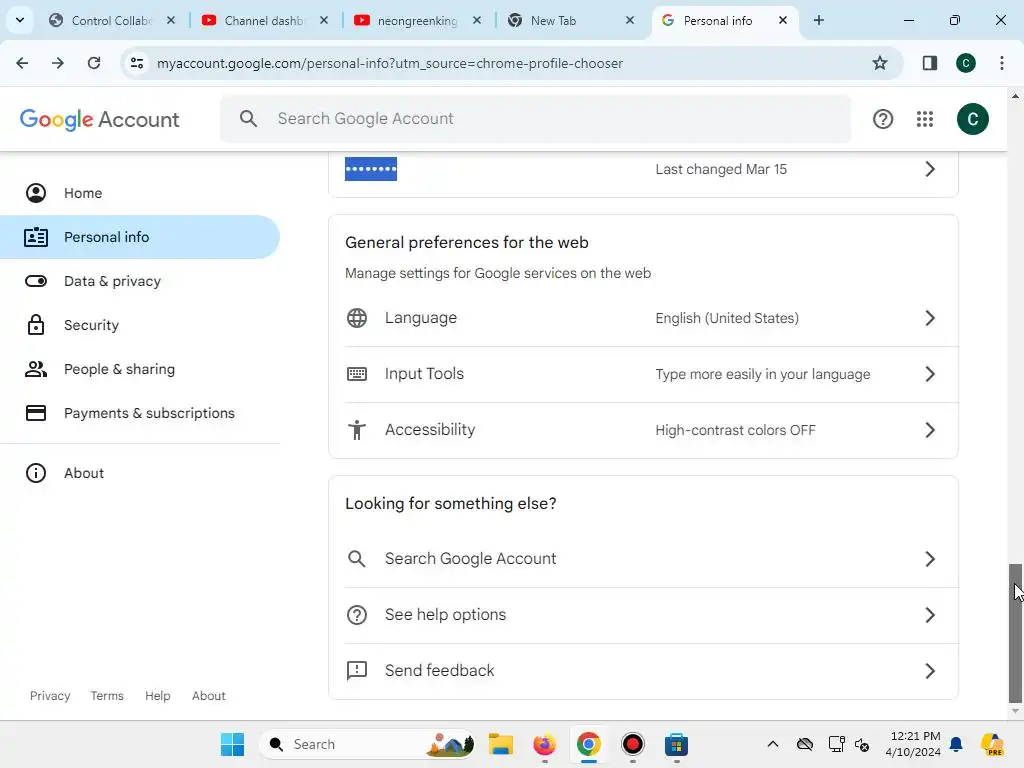Open the Google apps grid icon

coord(925,119)
